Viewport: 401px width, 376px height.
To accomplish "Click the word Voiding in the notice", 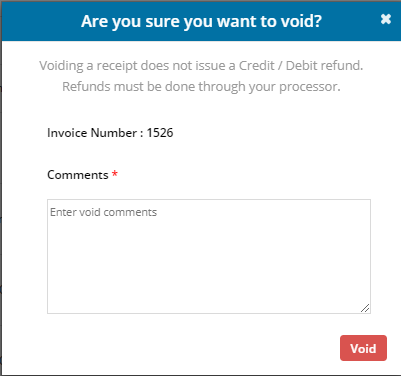I will pyautogui.click(x=61, y=66).
